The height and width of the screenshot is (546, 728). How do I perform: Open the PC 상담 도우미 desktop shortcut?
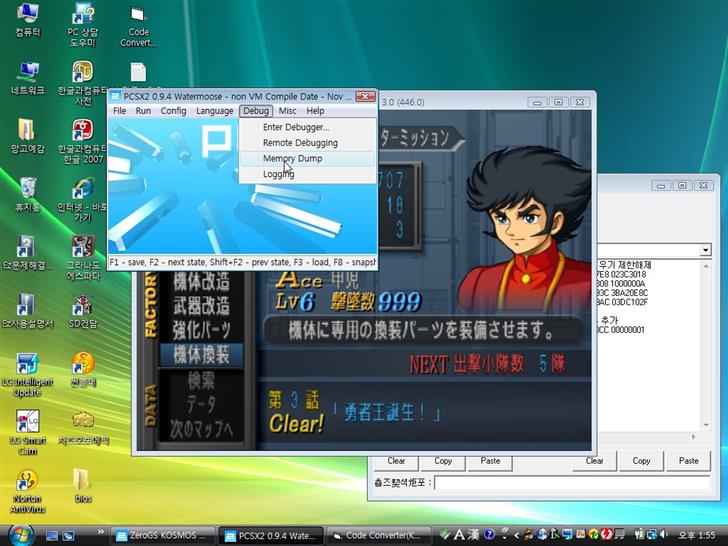point(83,24)
